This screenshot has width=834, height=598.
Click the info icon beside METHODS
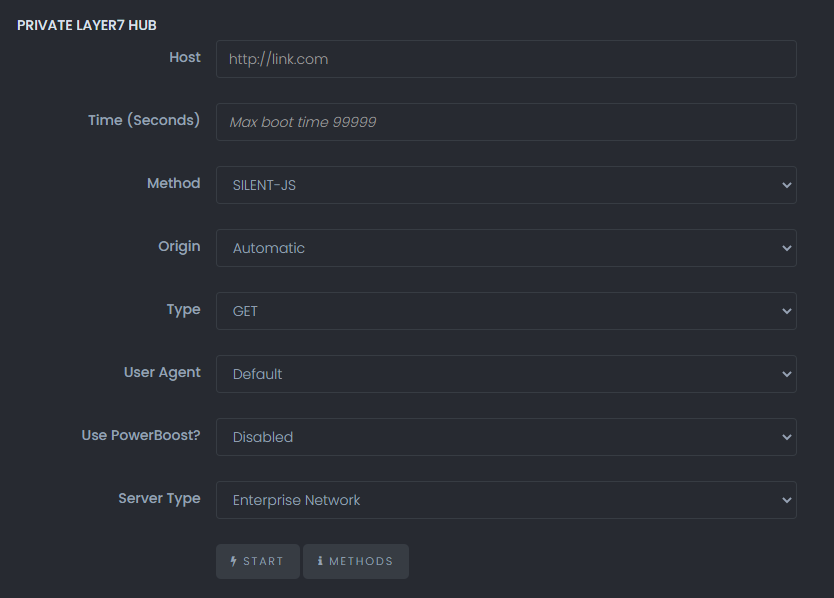(320, 561)
